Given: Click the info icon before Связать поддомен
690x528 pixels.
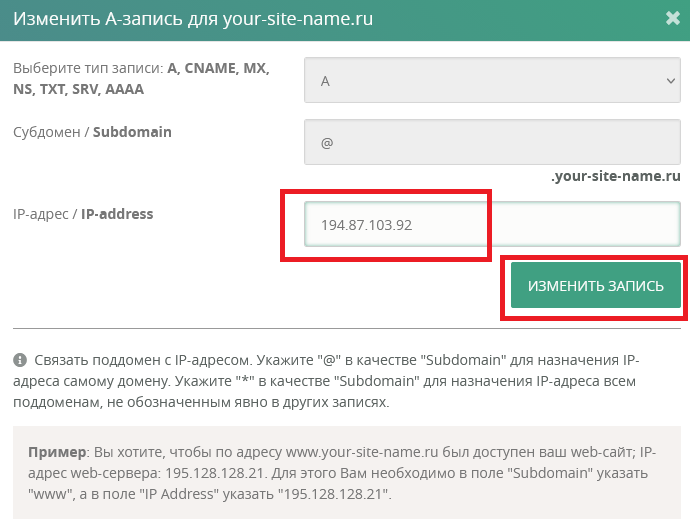Looking at the screenshot, I should coord(20,360).
